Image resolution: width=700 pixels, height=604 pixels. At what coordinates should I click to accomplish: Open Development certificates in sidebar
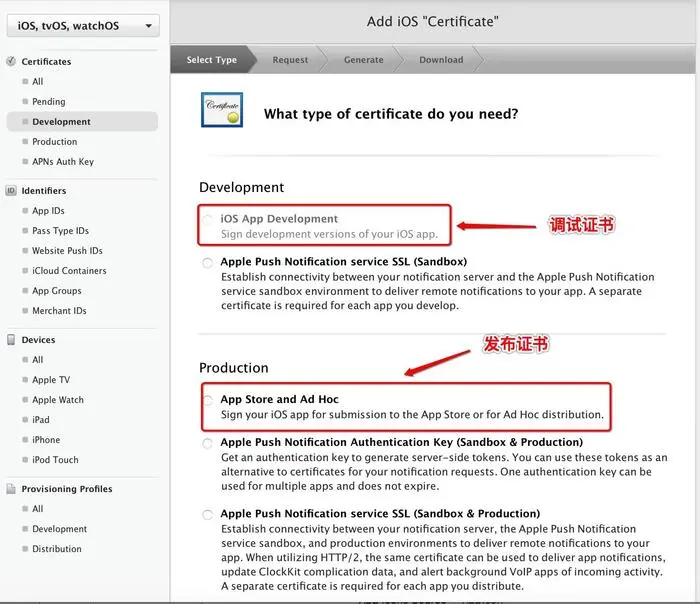click(82, 121)
